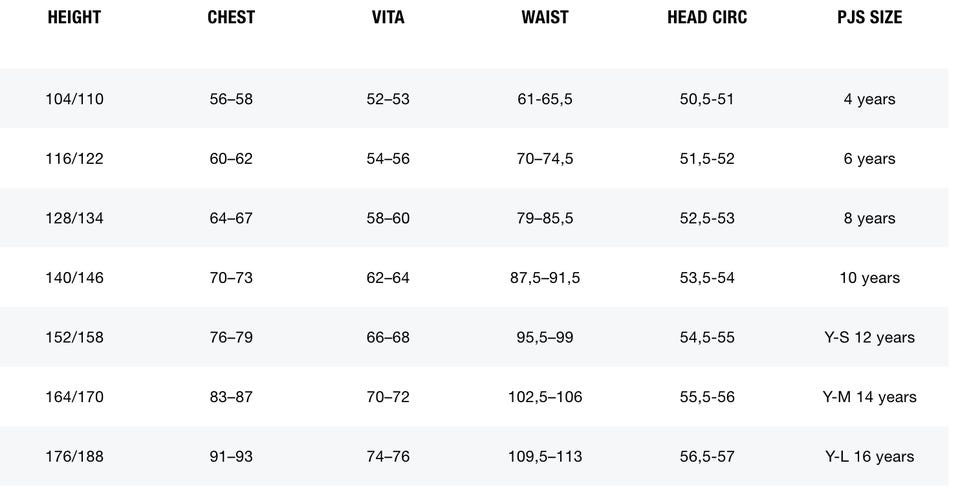Image resolution: width=960 pixels, height=496 pixels.
Task: Select the 6 years size cell
Action: (869, 159)
